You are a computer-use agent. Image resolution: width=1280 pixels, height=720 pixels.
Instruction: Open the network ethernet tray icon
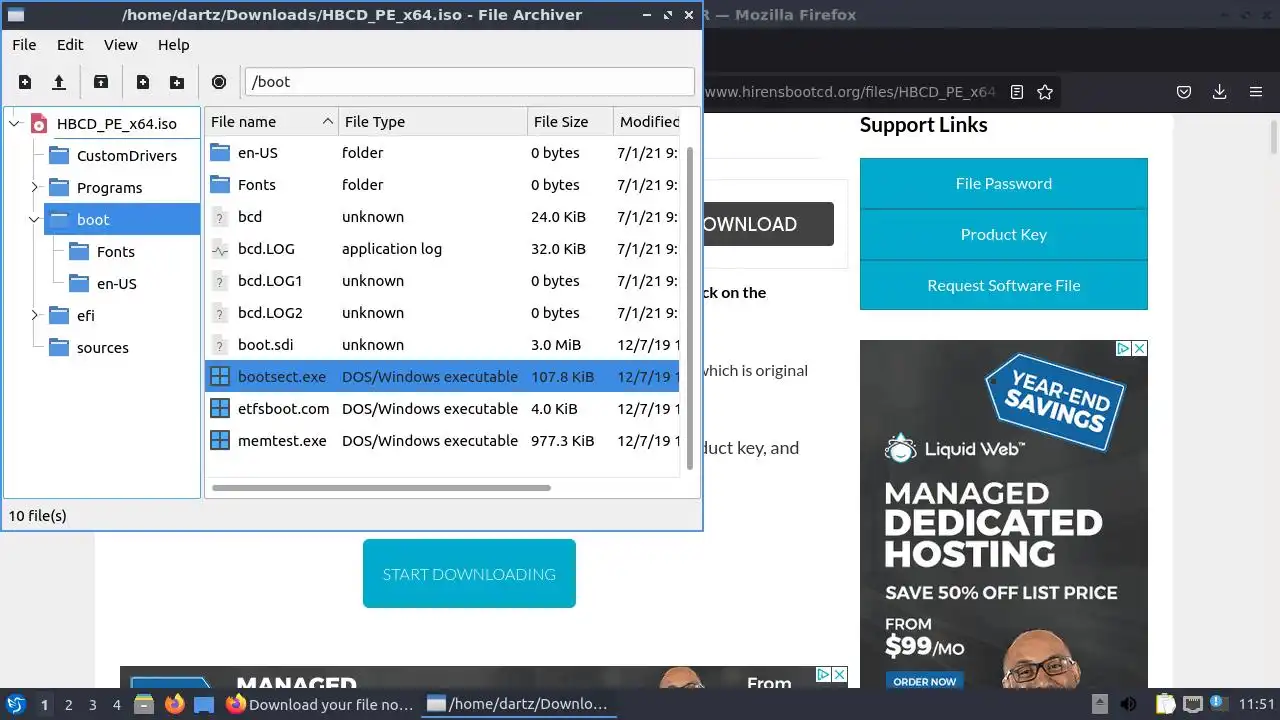coord(1192,704)
